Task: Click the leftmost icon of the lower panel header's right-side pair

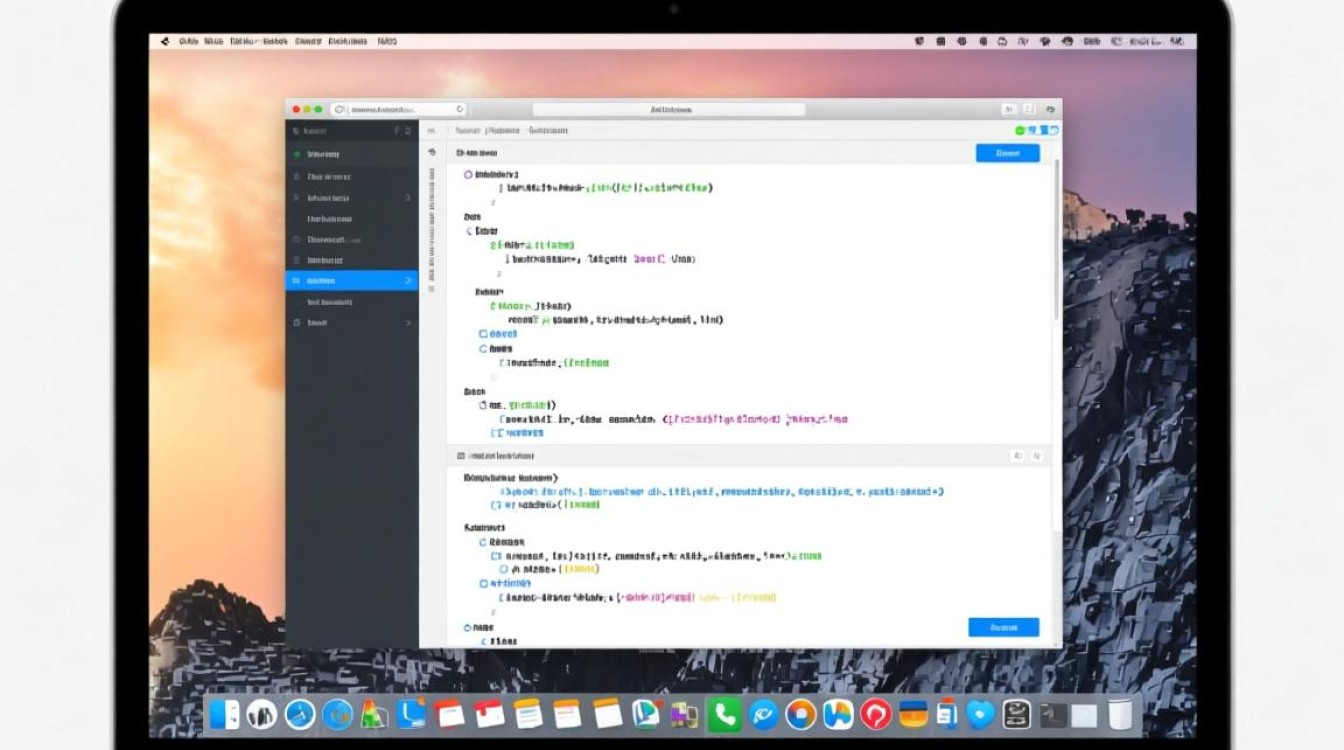Action: click(x=1017, y=456)
